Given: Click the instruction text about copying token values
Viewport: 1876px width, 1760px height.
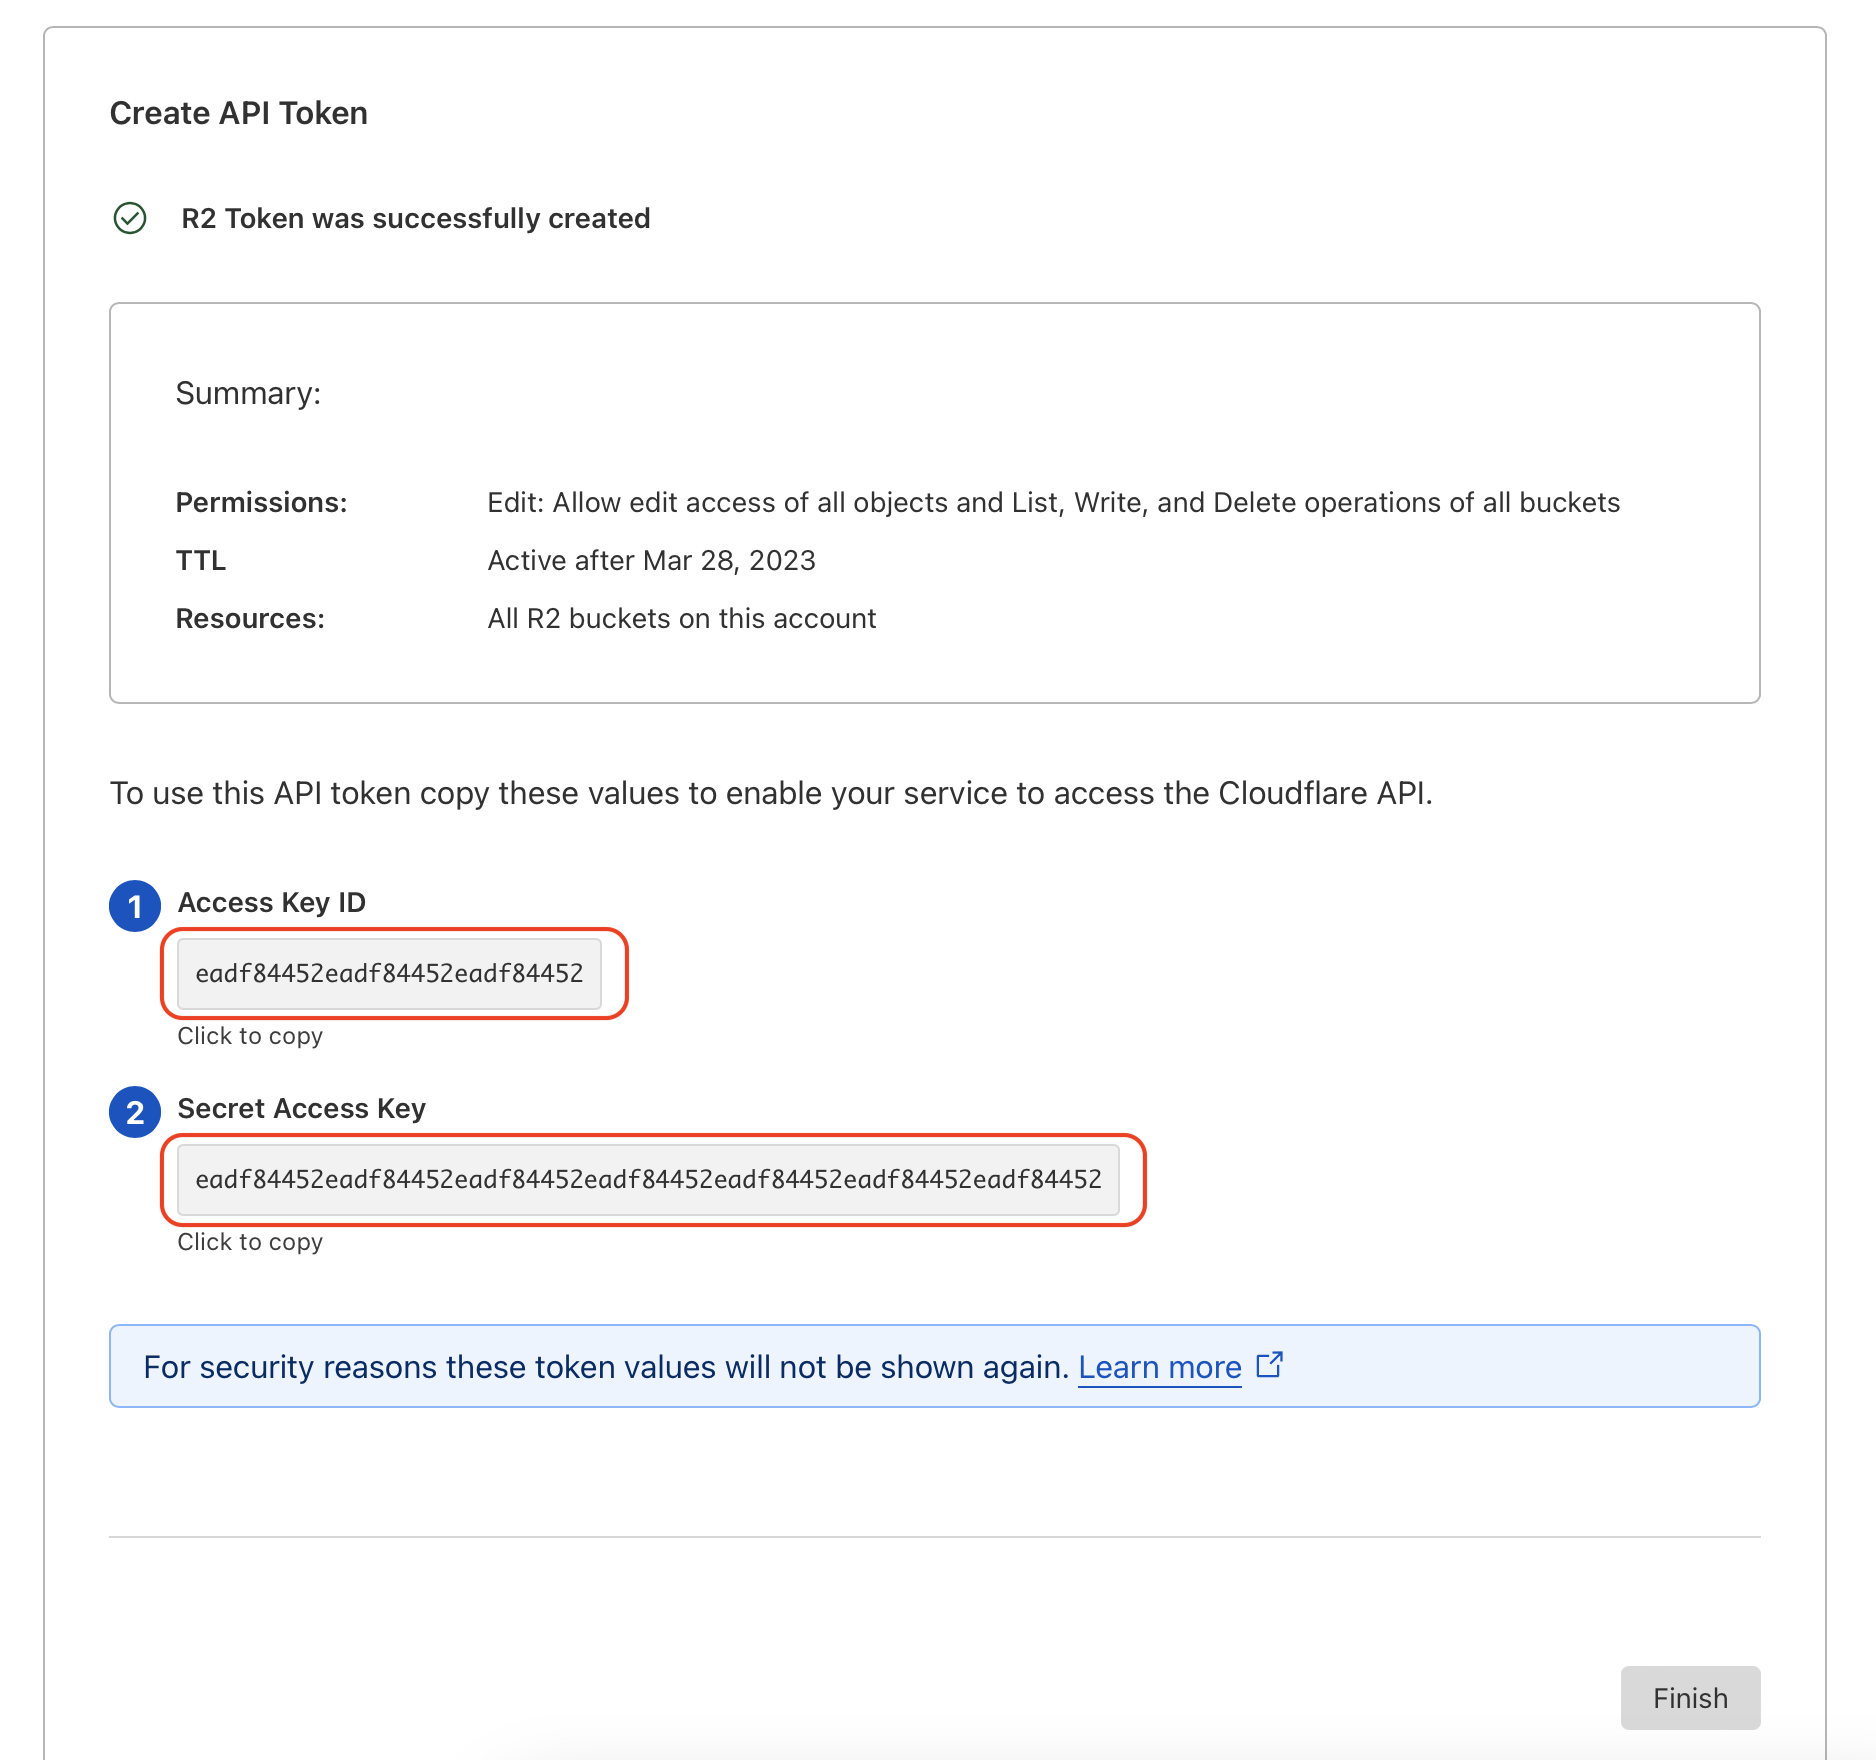Looking at the screenshot, I should 771,792.
